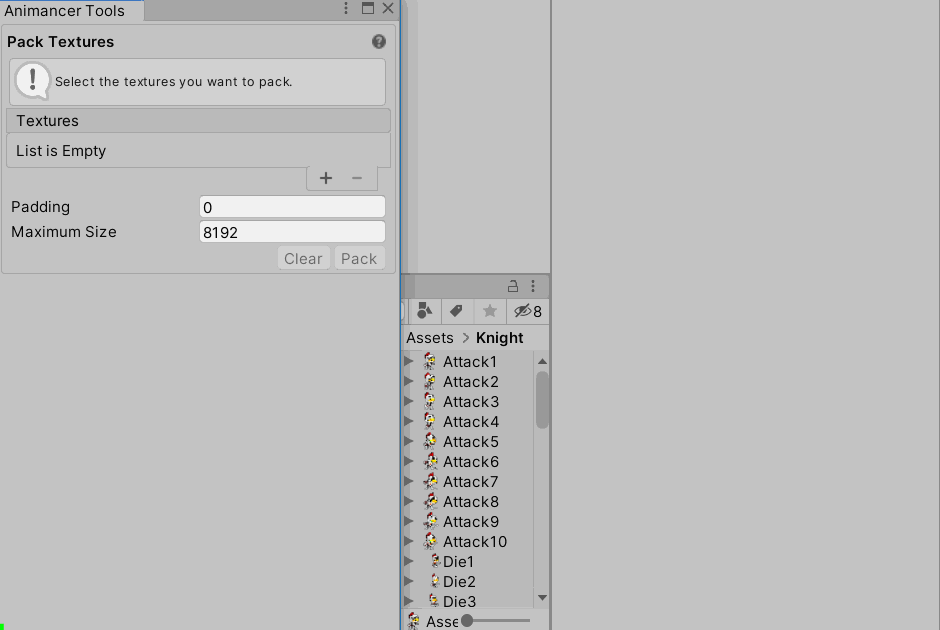
Task: Click the Maximum Size label
Action: 64,232
